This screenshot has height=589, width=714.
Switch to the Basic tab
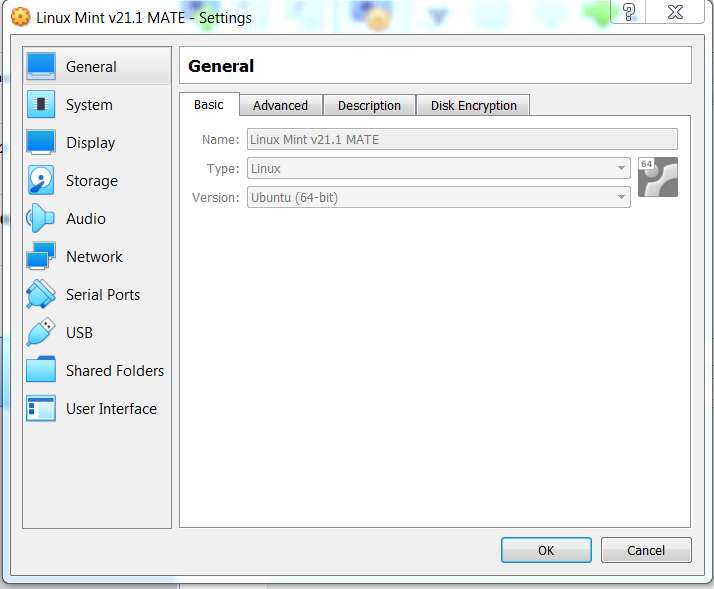click(209, 105)
